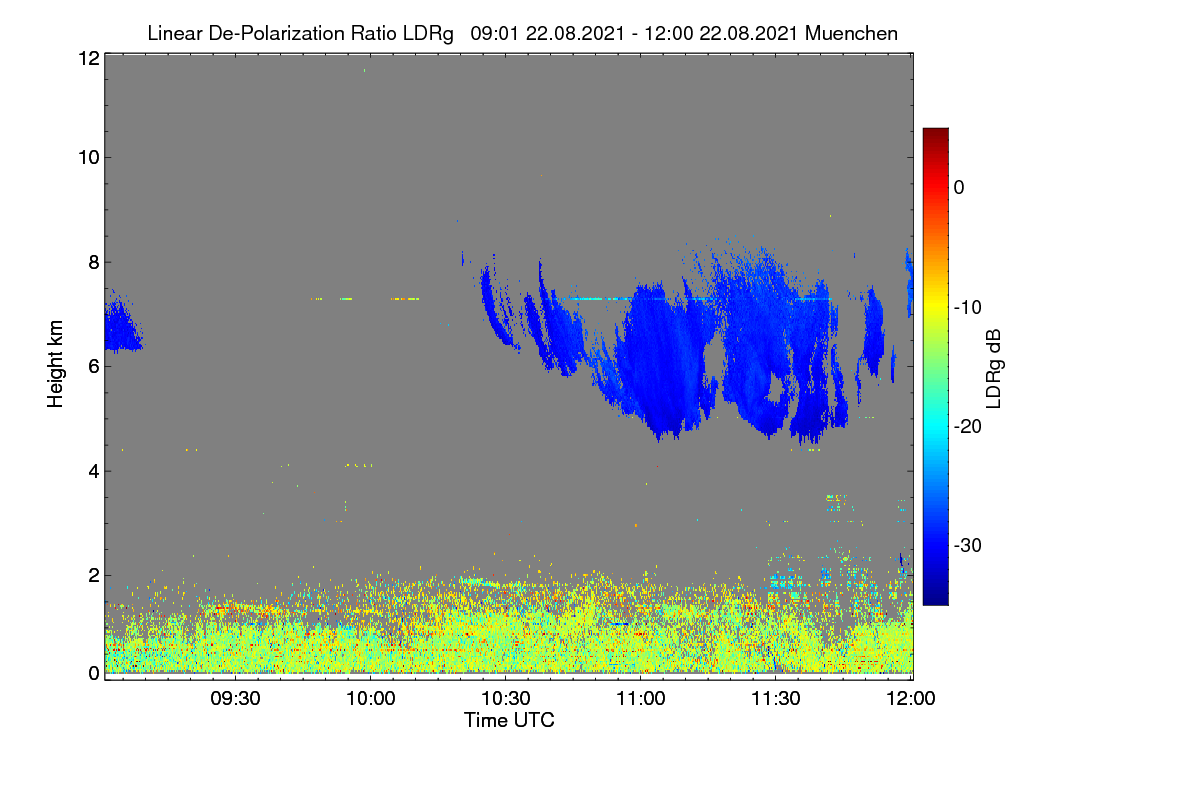1200x800 pixels.
Task: Click the 8 km height tick label
Action: 94,262
